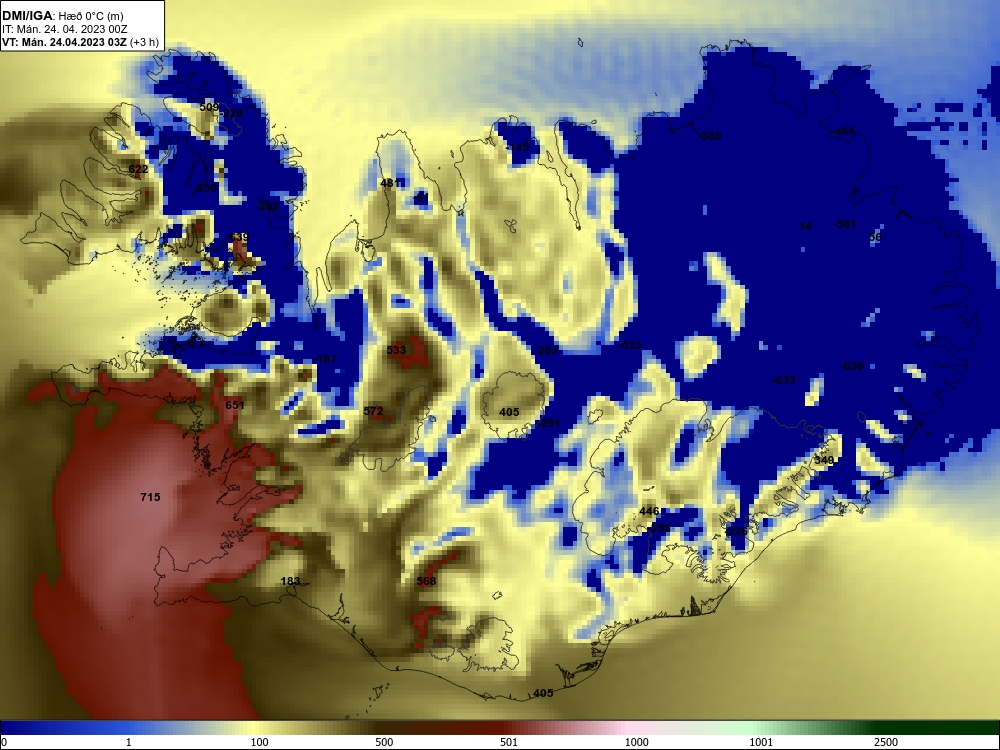Click the 572 map label

373,411
